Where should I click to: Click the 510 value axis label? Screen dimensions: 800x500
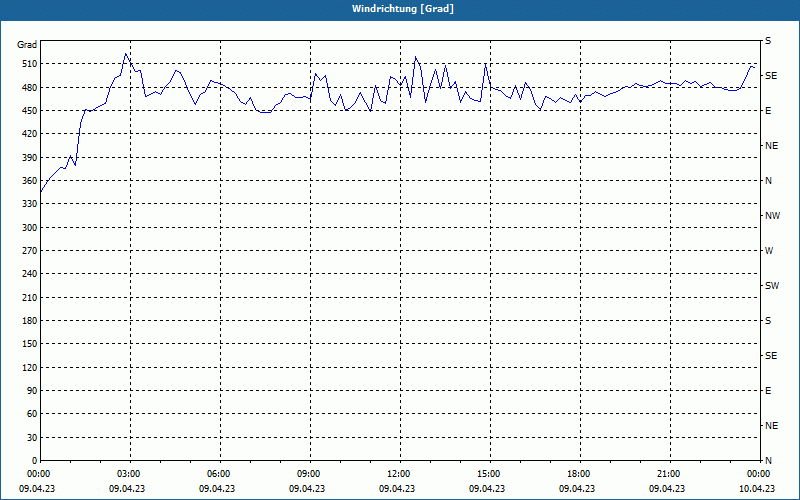click(x=30, y=64)
